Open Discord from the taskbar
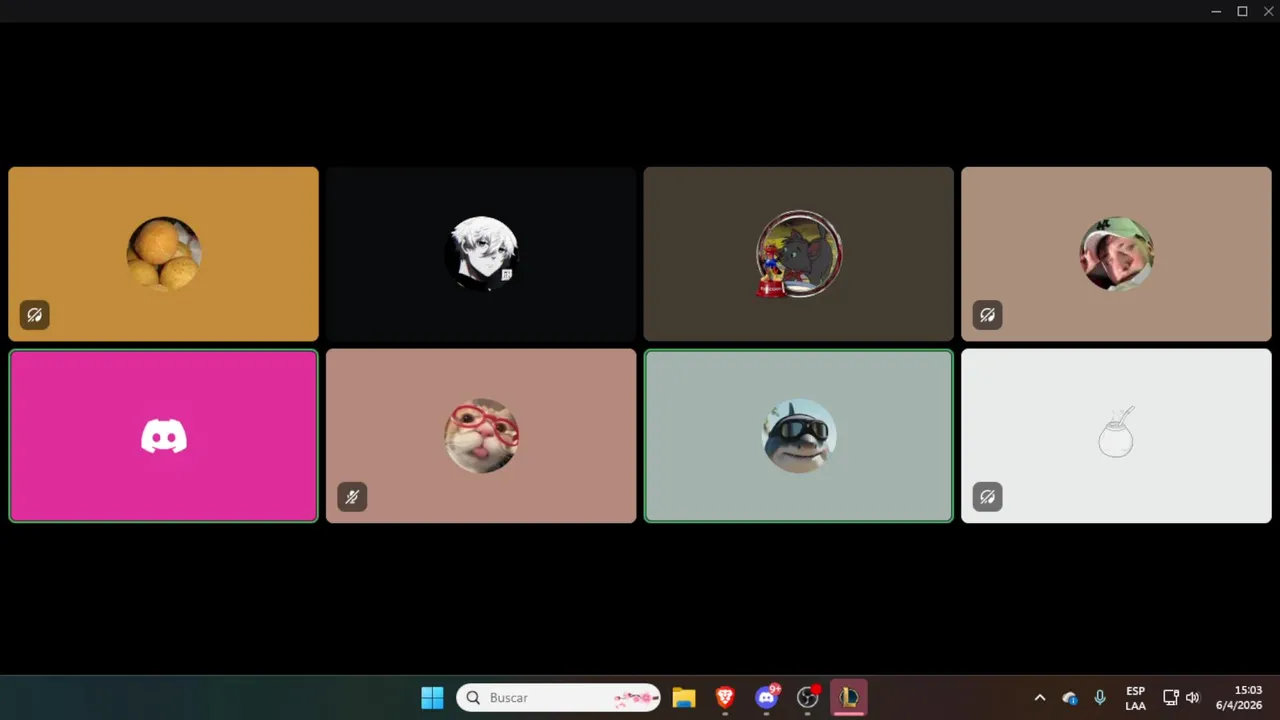This screenshot has height=720, width=1280. [767, 698]
